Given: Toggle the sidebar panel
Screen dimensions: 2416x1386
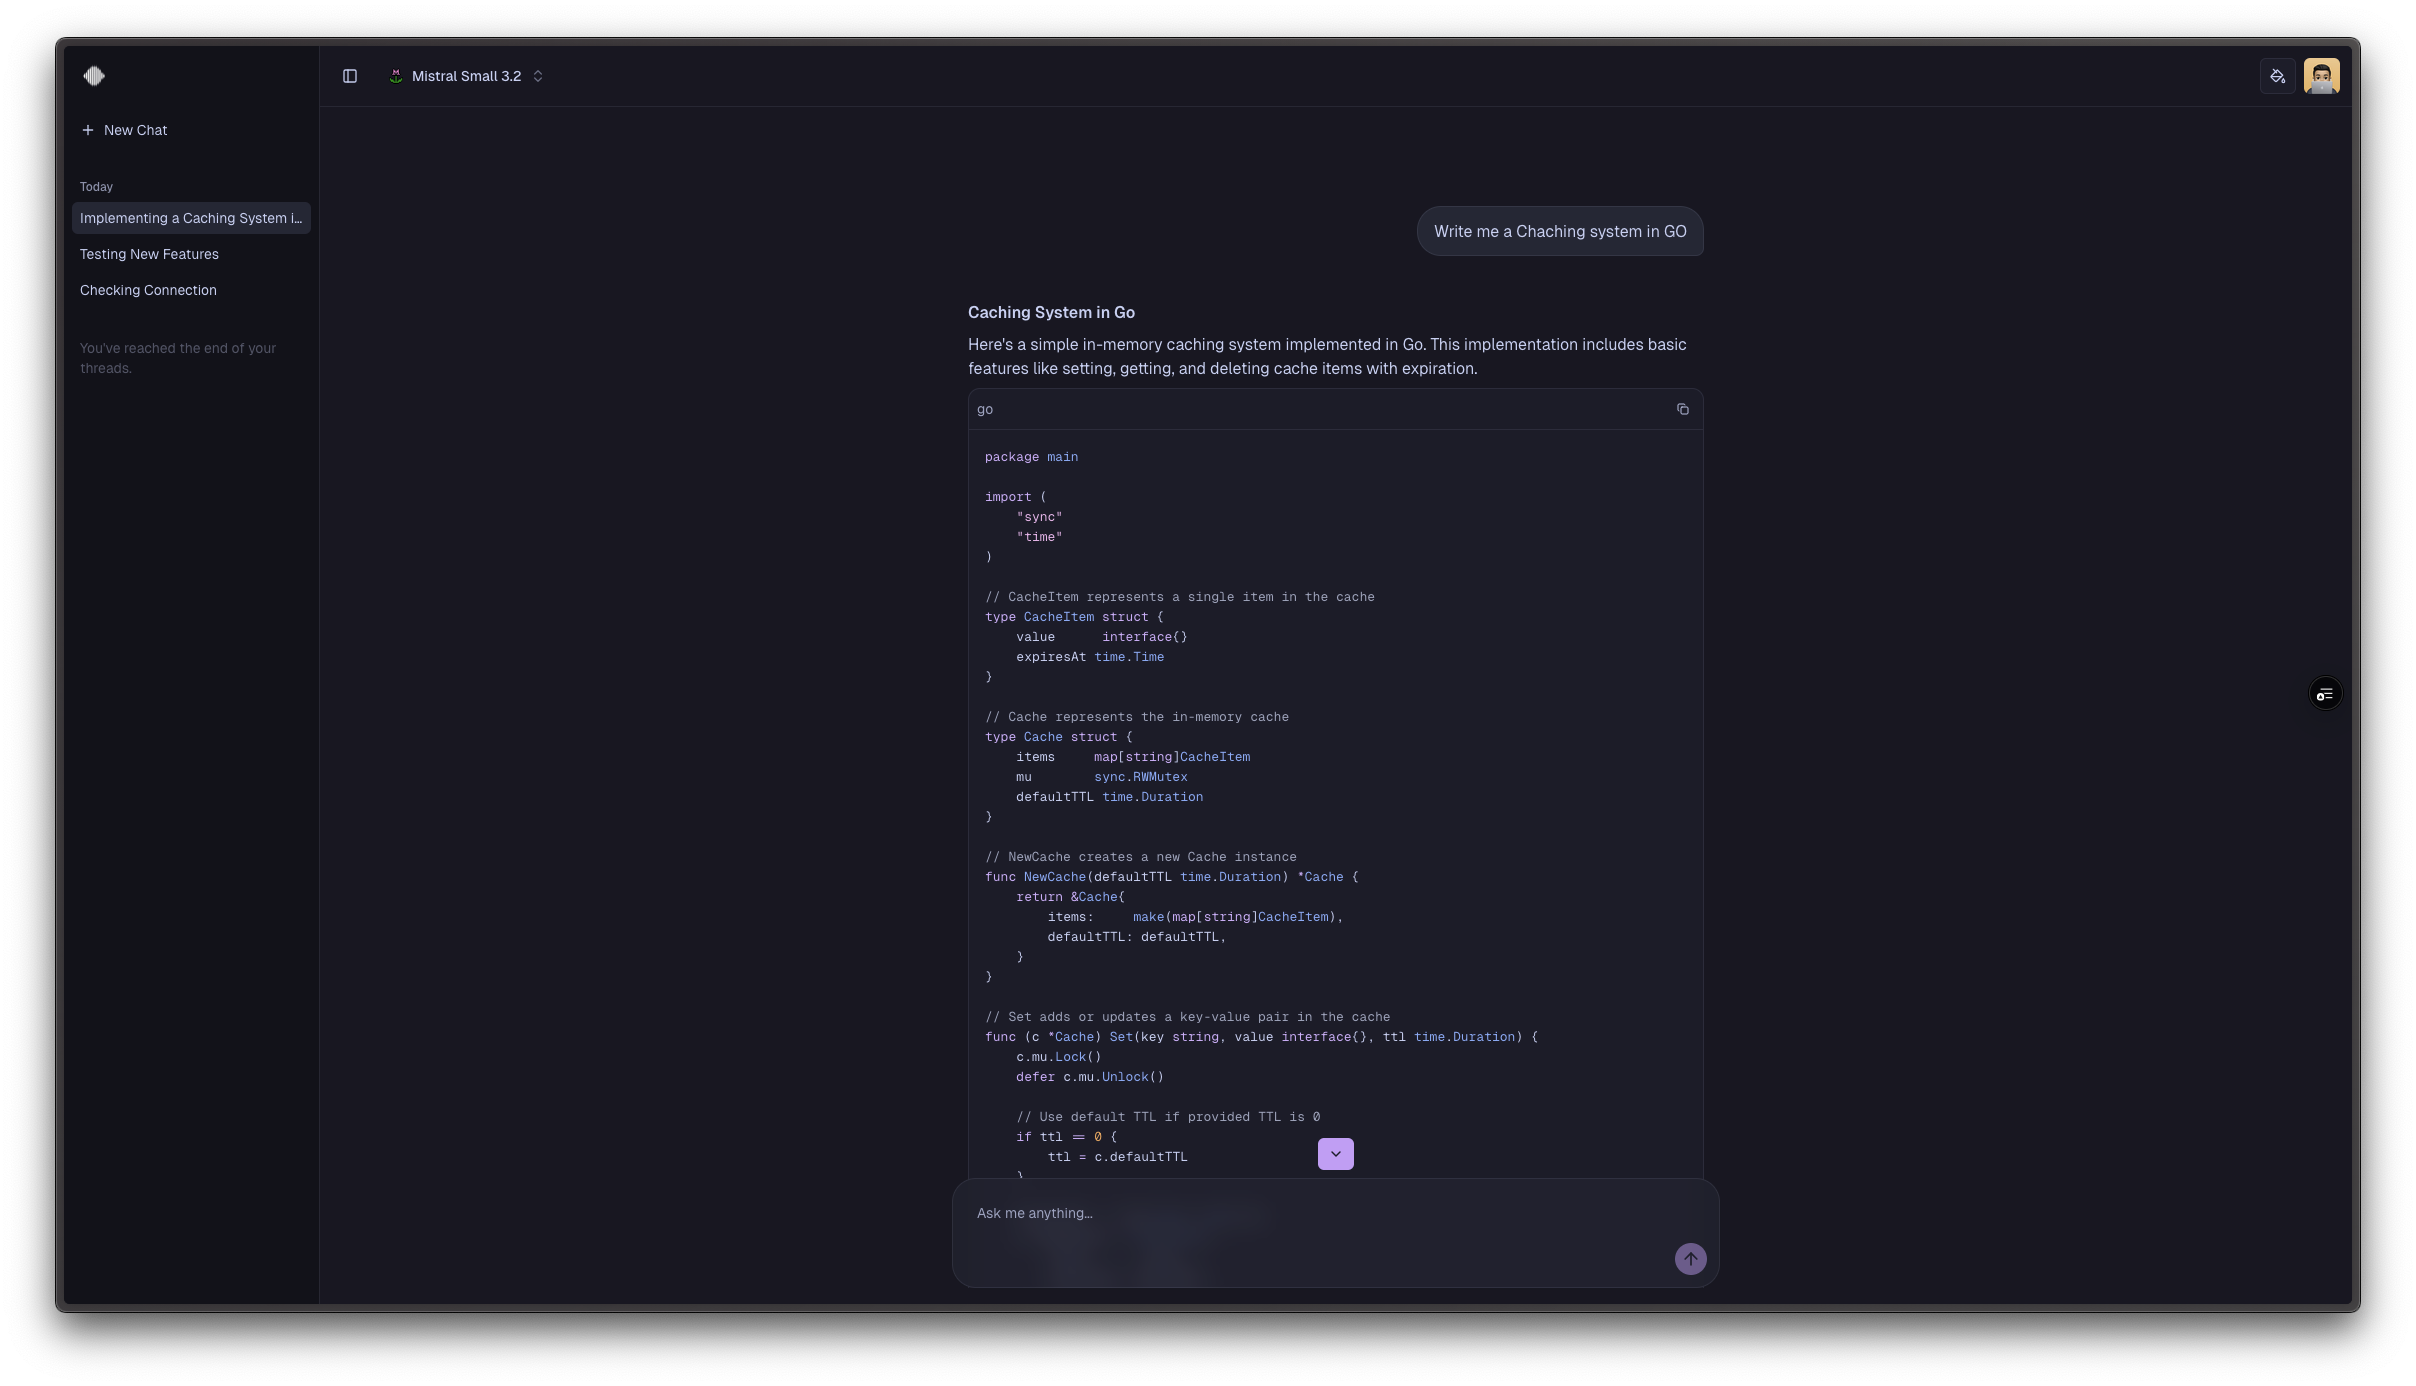Looking at the screenshot, I should click(350, 76).
